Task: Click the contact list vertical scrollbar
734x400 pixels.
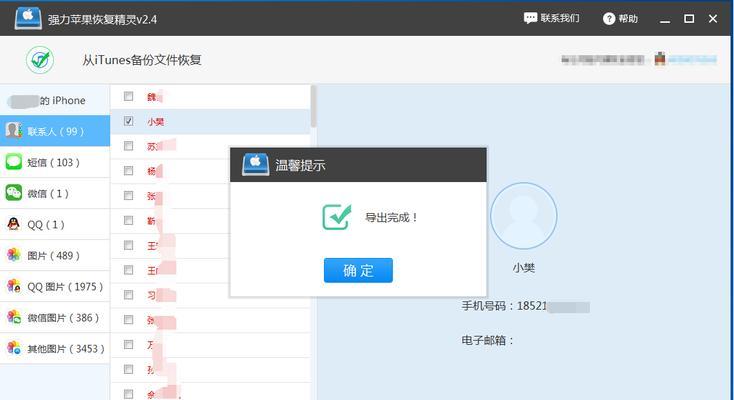Action: coord(313,106)
